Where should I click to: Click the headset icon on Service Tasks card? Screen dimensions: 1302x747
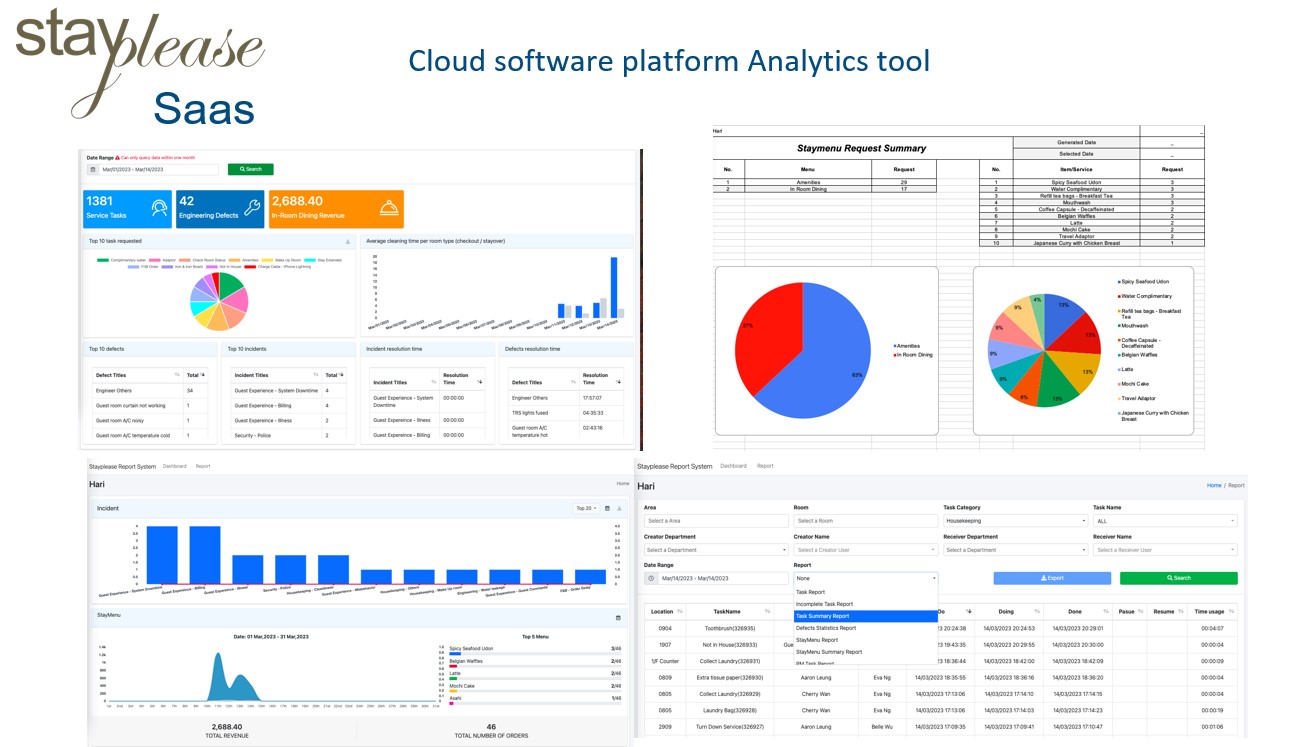pyautogui.click(x=157, y=208)
